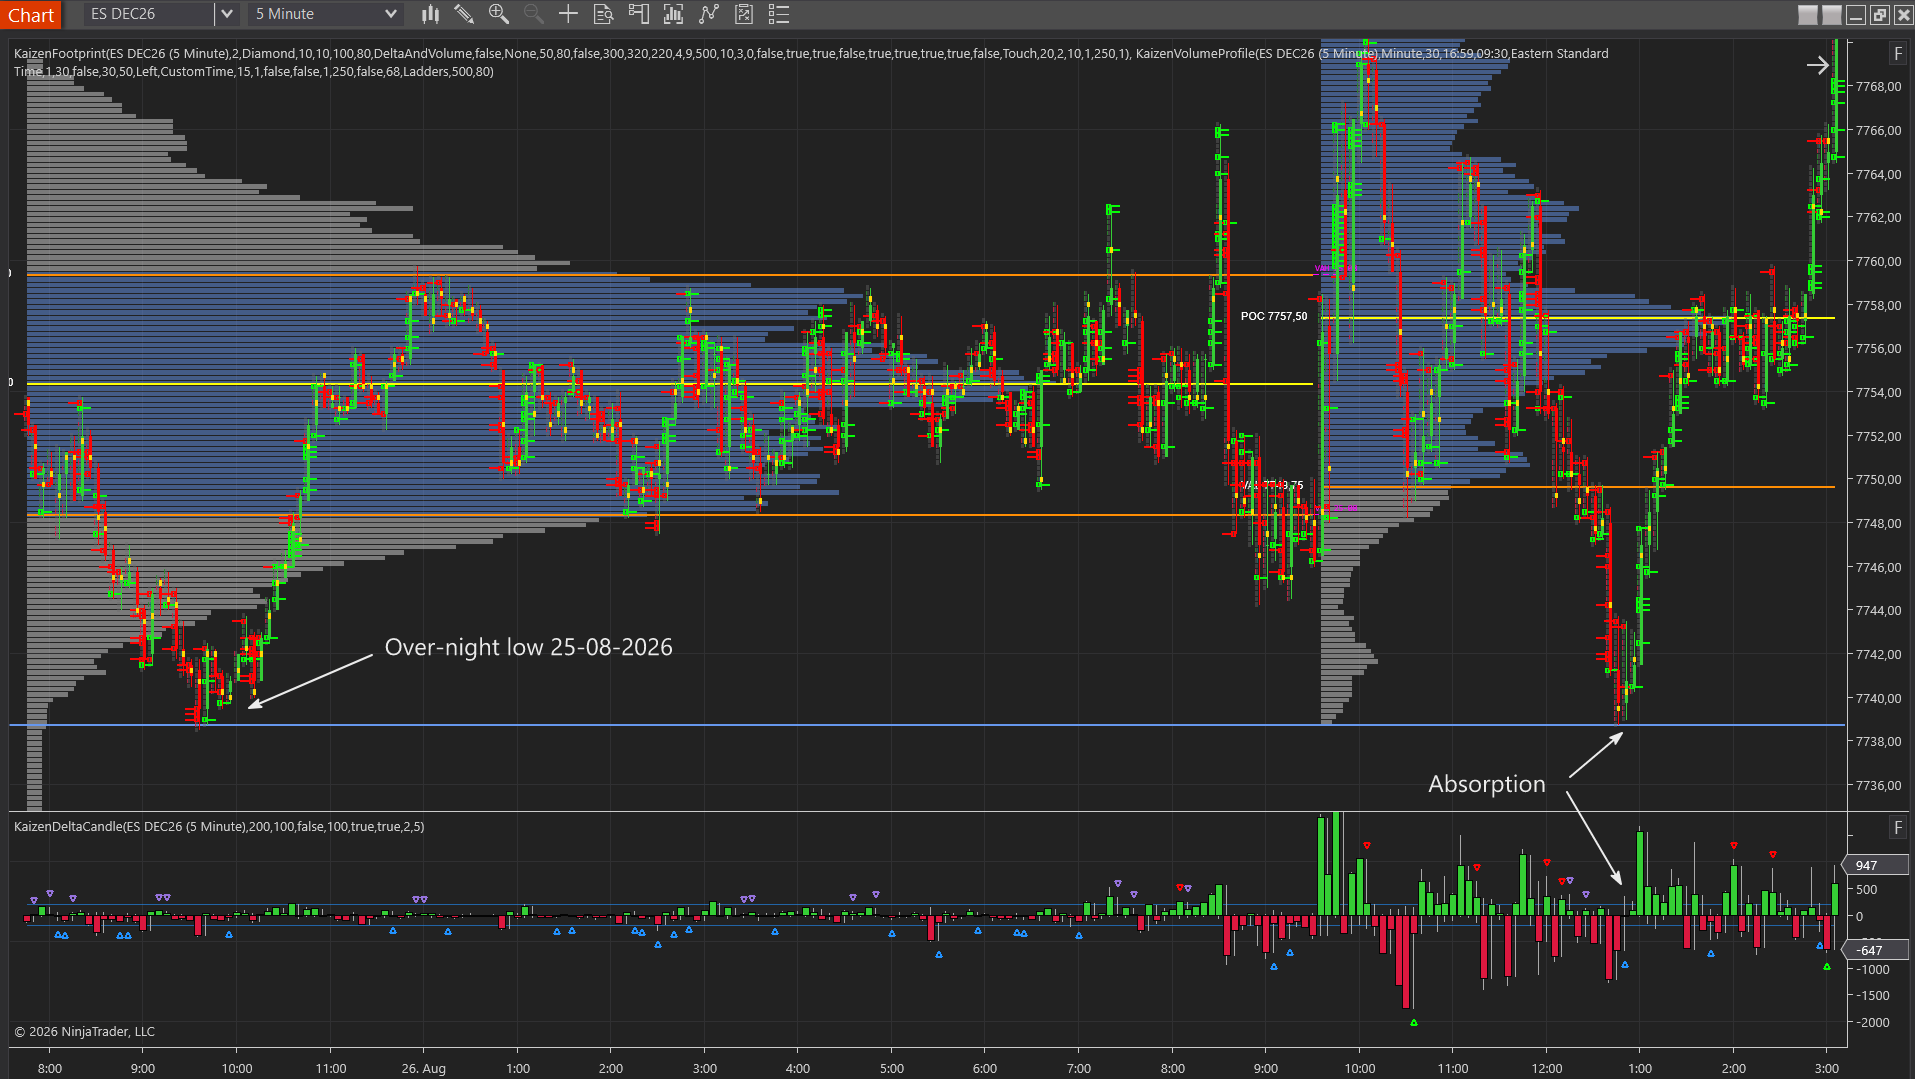Toggle the crosshair cursor icon
The height and width of the screenshot is (1079, 1915).
(568, 14)
